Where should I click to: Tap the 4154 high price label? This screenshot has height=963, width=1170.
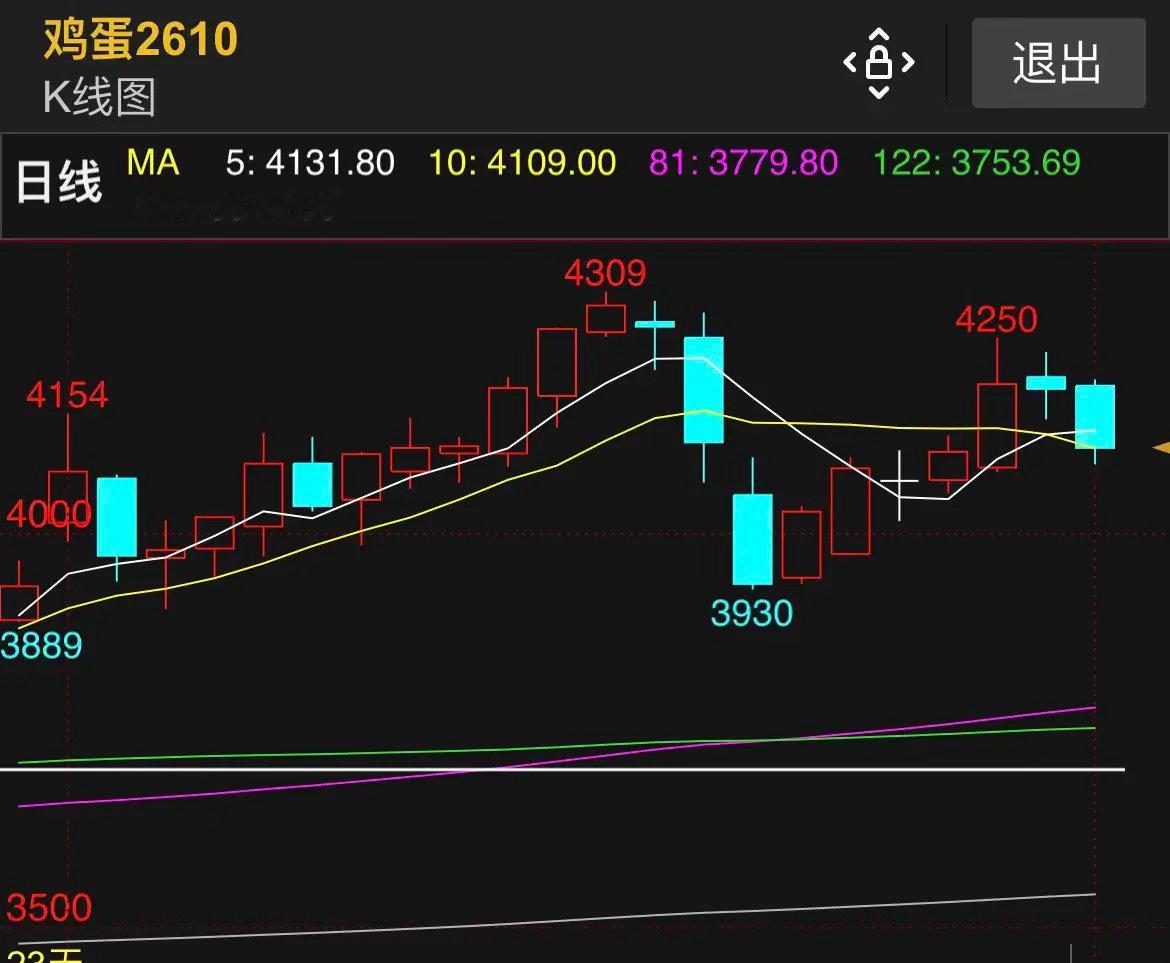[x=67, y=395]
